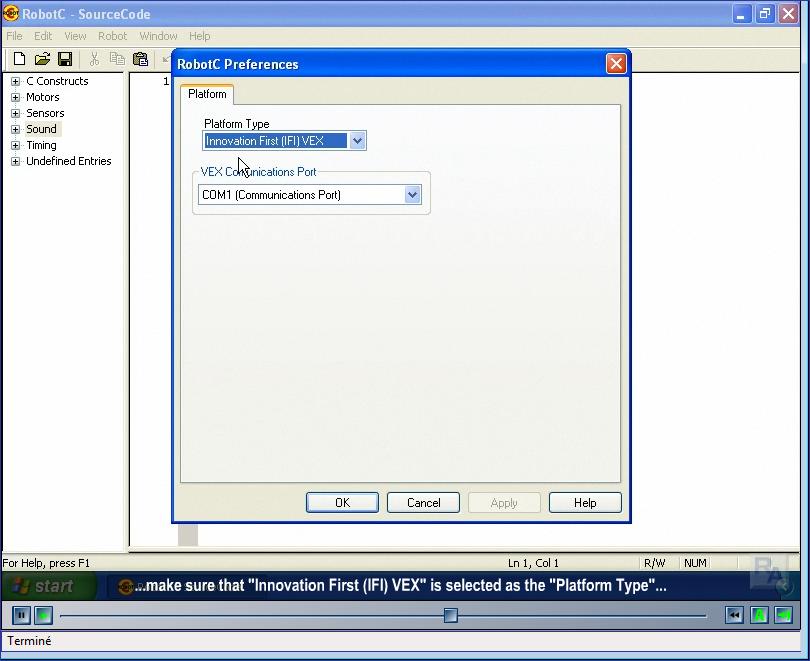This screenshot has width=810, height=661.
Task: Open the Robot menu
Action: 112,36
